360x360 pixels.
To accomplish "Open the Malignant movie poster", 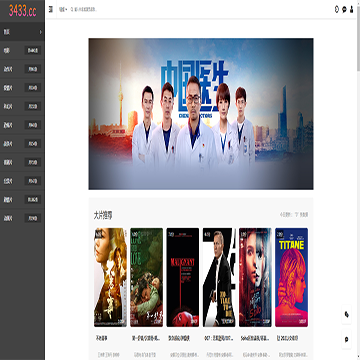I will (x=183, y=277).
